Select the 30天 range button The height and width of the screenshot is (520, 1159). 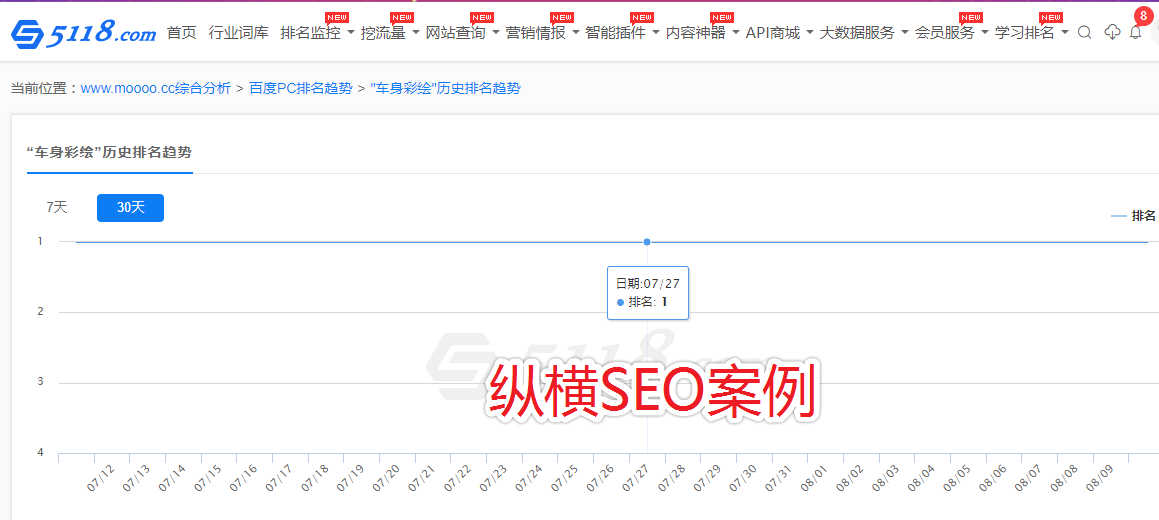click(130, 208)
